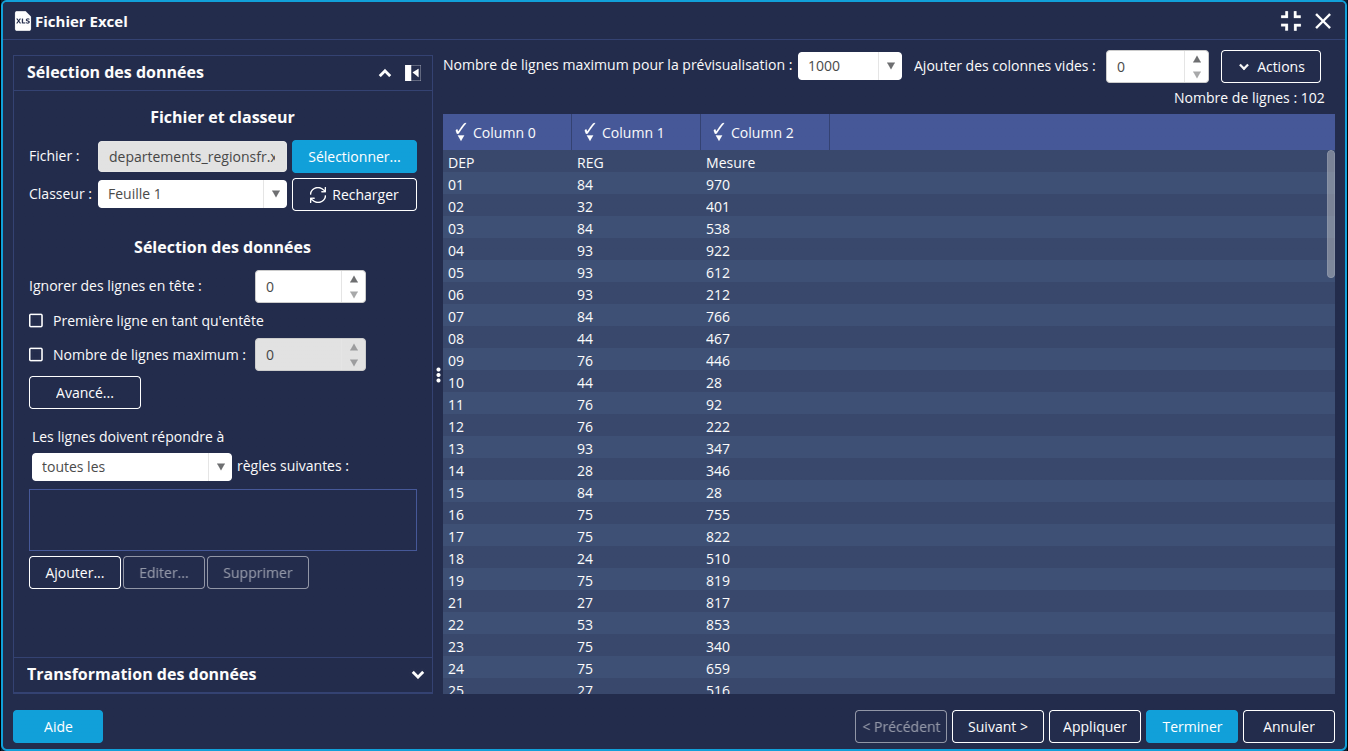This screenshot has height=751, width=1348.
Task: Click the panel collapse-to-side icon
Action: [412, 73]
